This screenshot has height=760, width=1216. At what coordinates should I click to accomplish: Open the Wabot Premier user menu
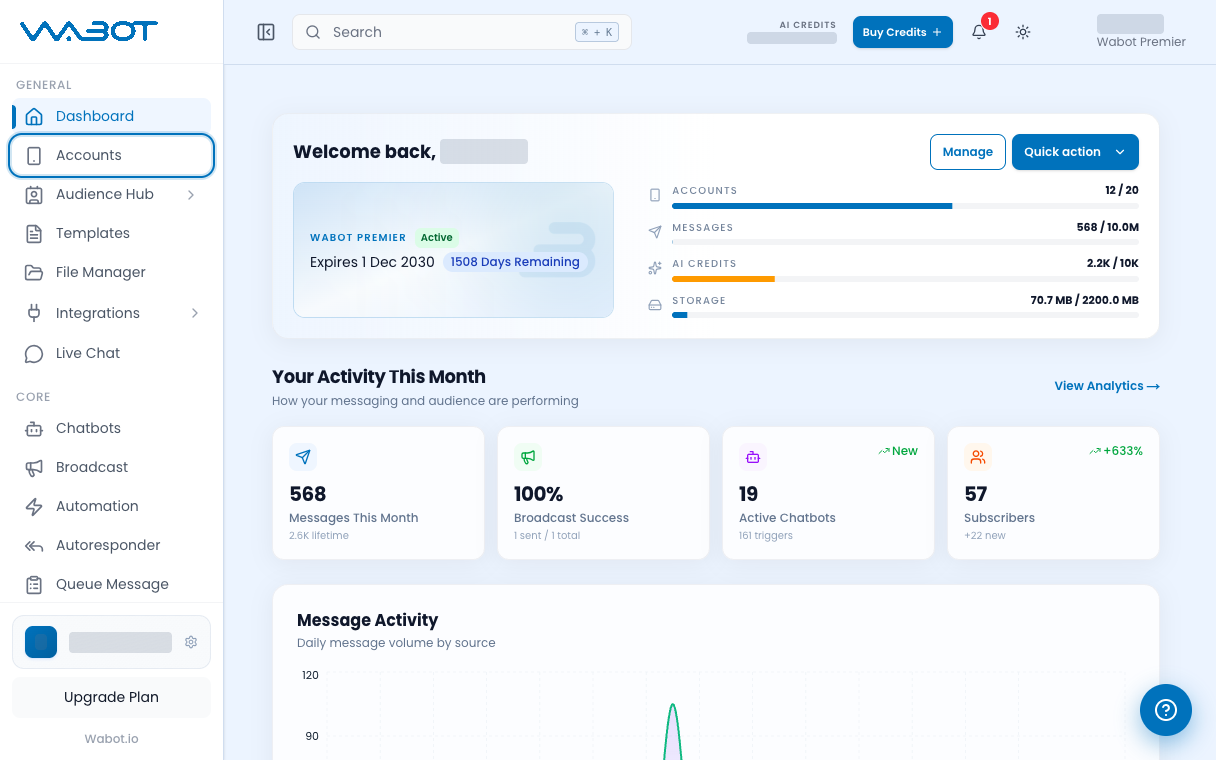(x=1141, y=32)
